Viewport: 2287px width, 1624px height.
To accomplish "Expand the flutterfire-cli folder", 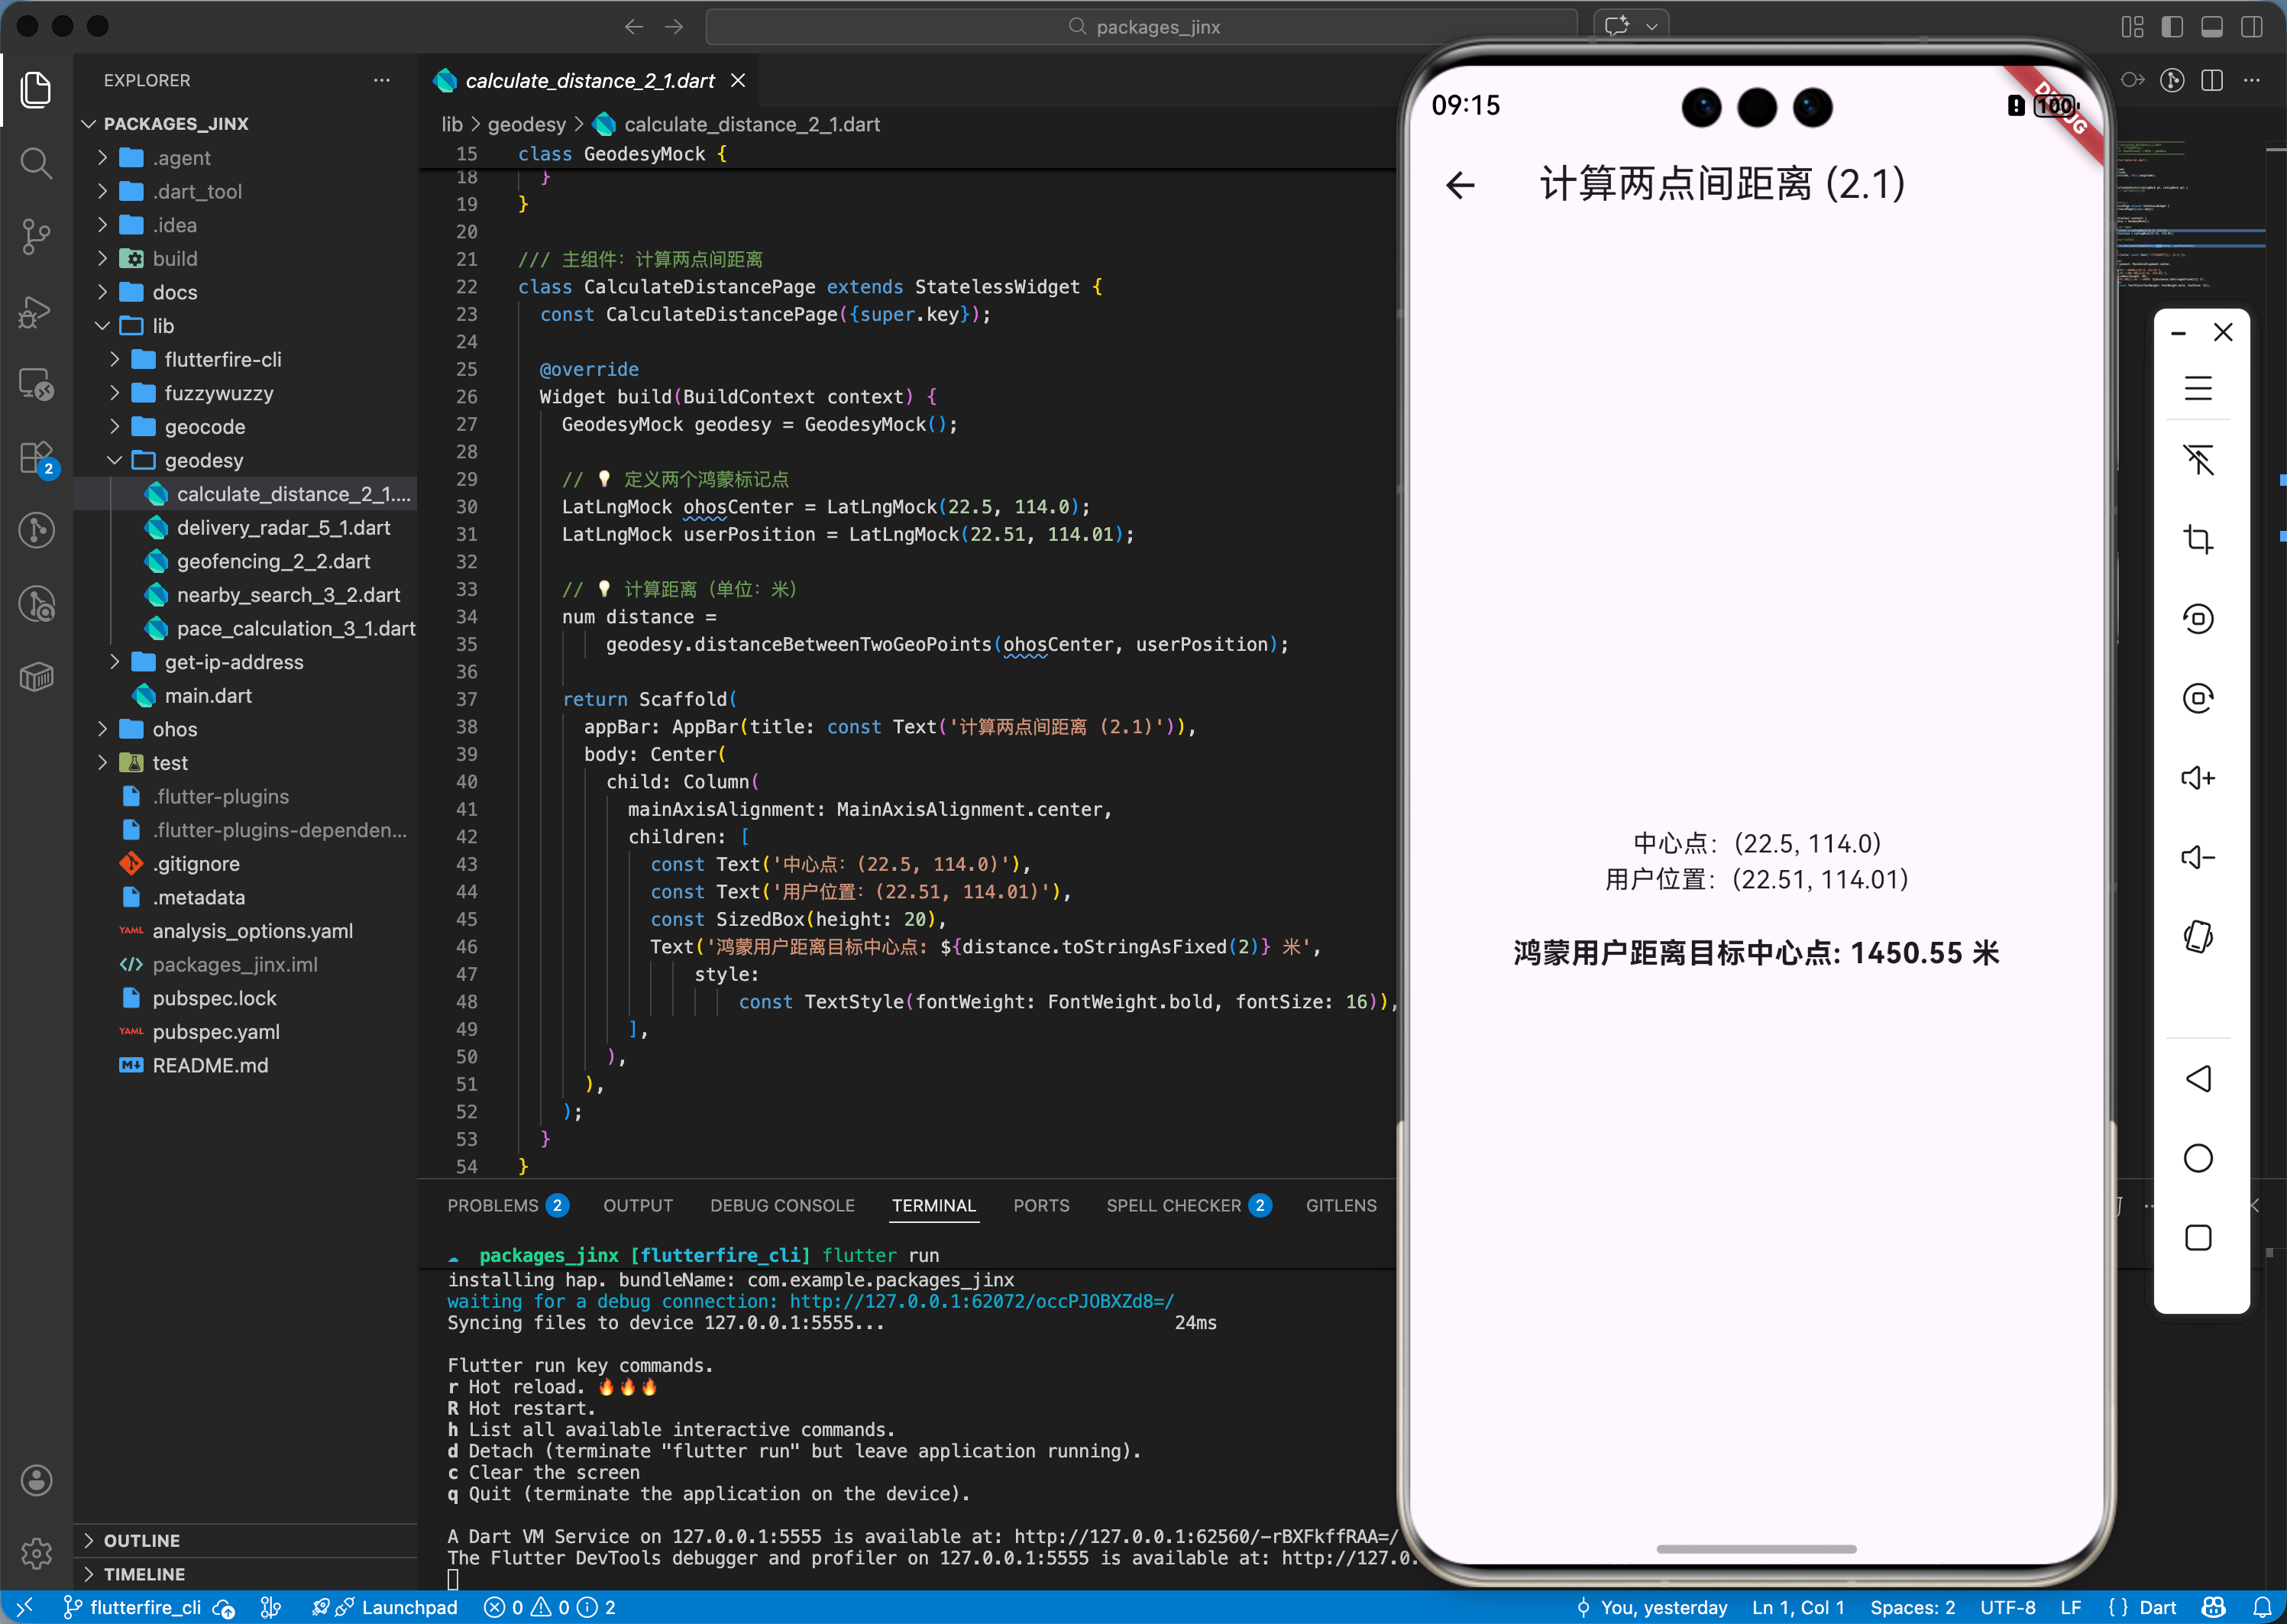I will click(222, 359).
